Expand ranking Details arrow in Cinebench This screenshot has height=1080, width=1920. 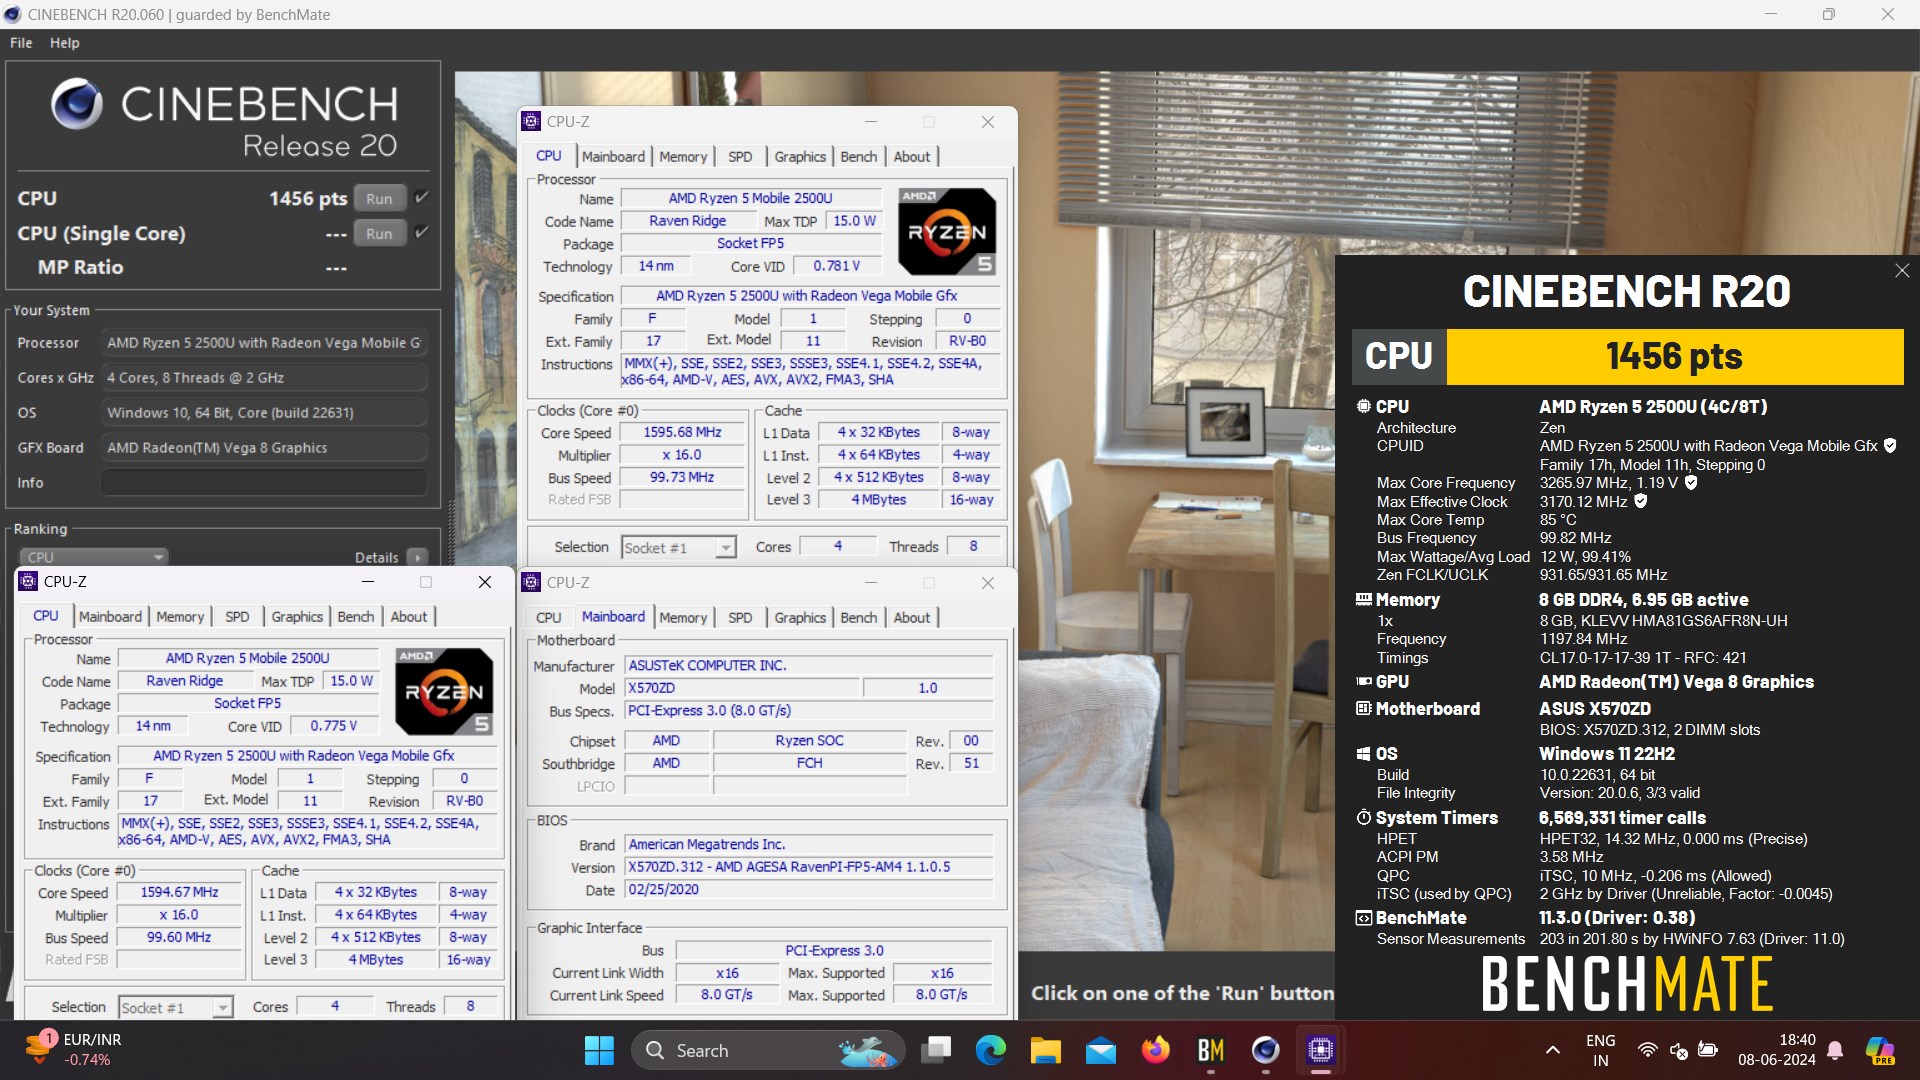click(417, 557)
